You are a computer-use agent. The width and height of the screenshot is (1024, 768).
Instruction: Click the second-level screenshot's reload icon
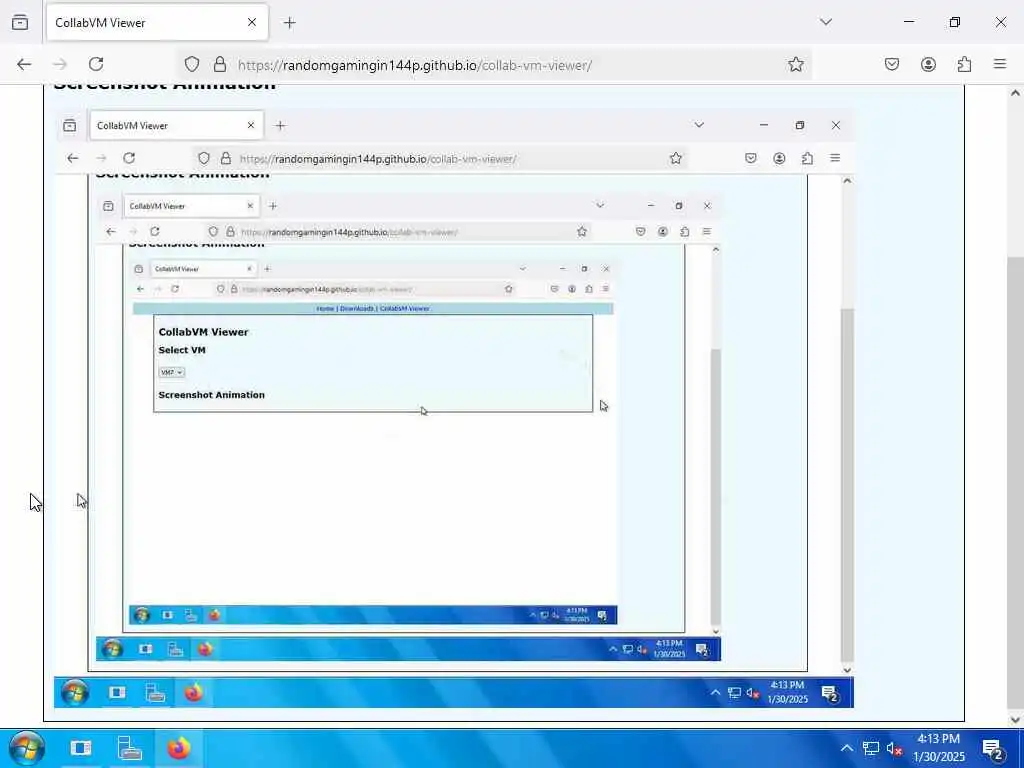point(129,158)
